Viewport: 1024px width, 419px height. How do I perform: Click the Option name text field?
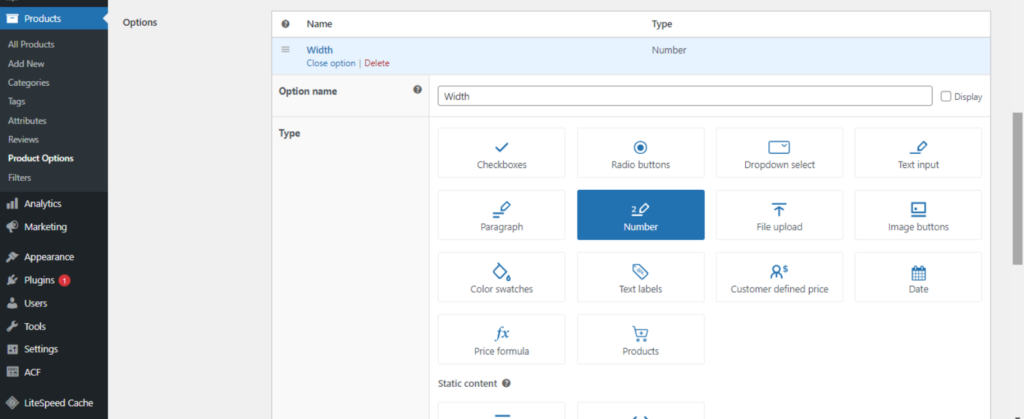(x=685, y=97)
